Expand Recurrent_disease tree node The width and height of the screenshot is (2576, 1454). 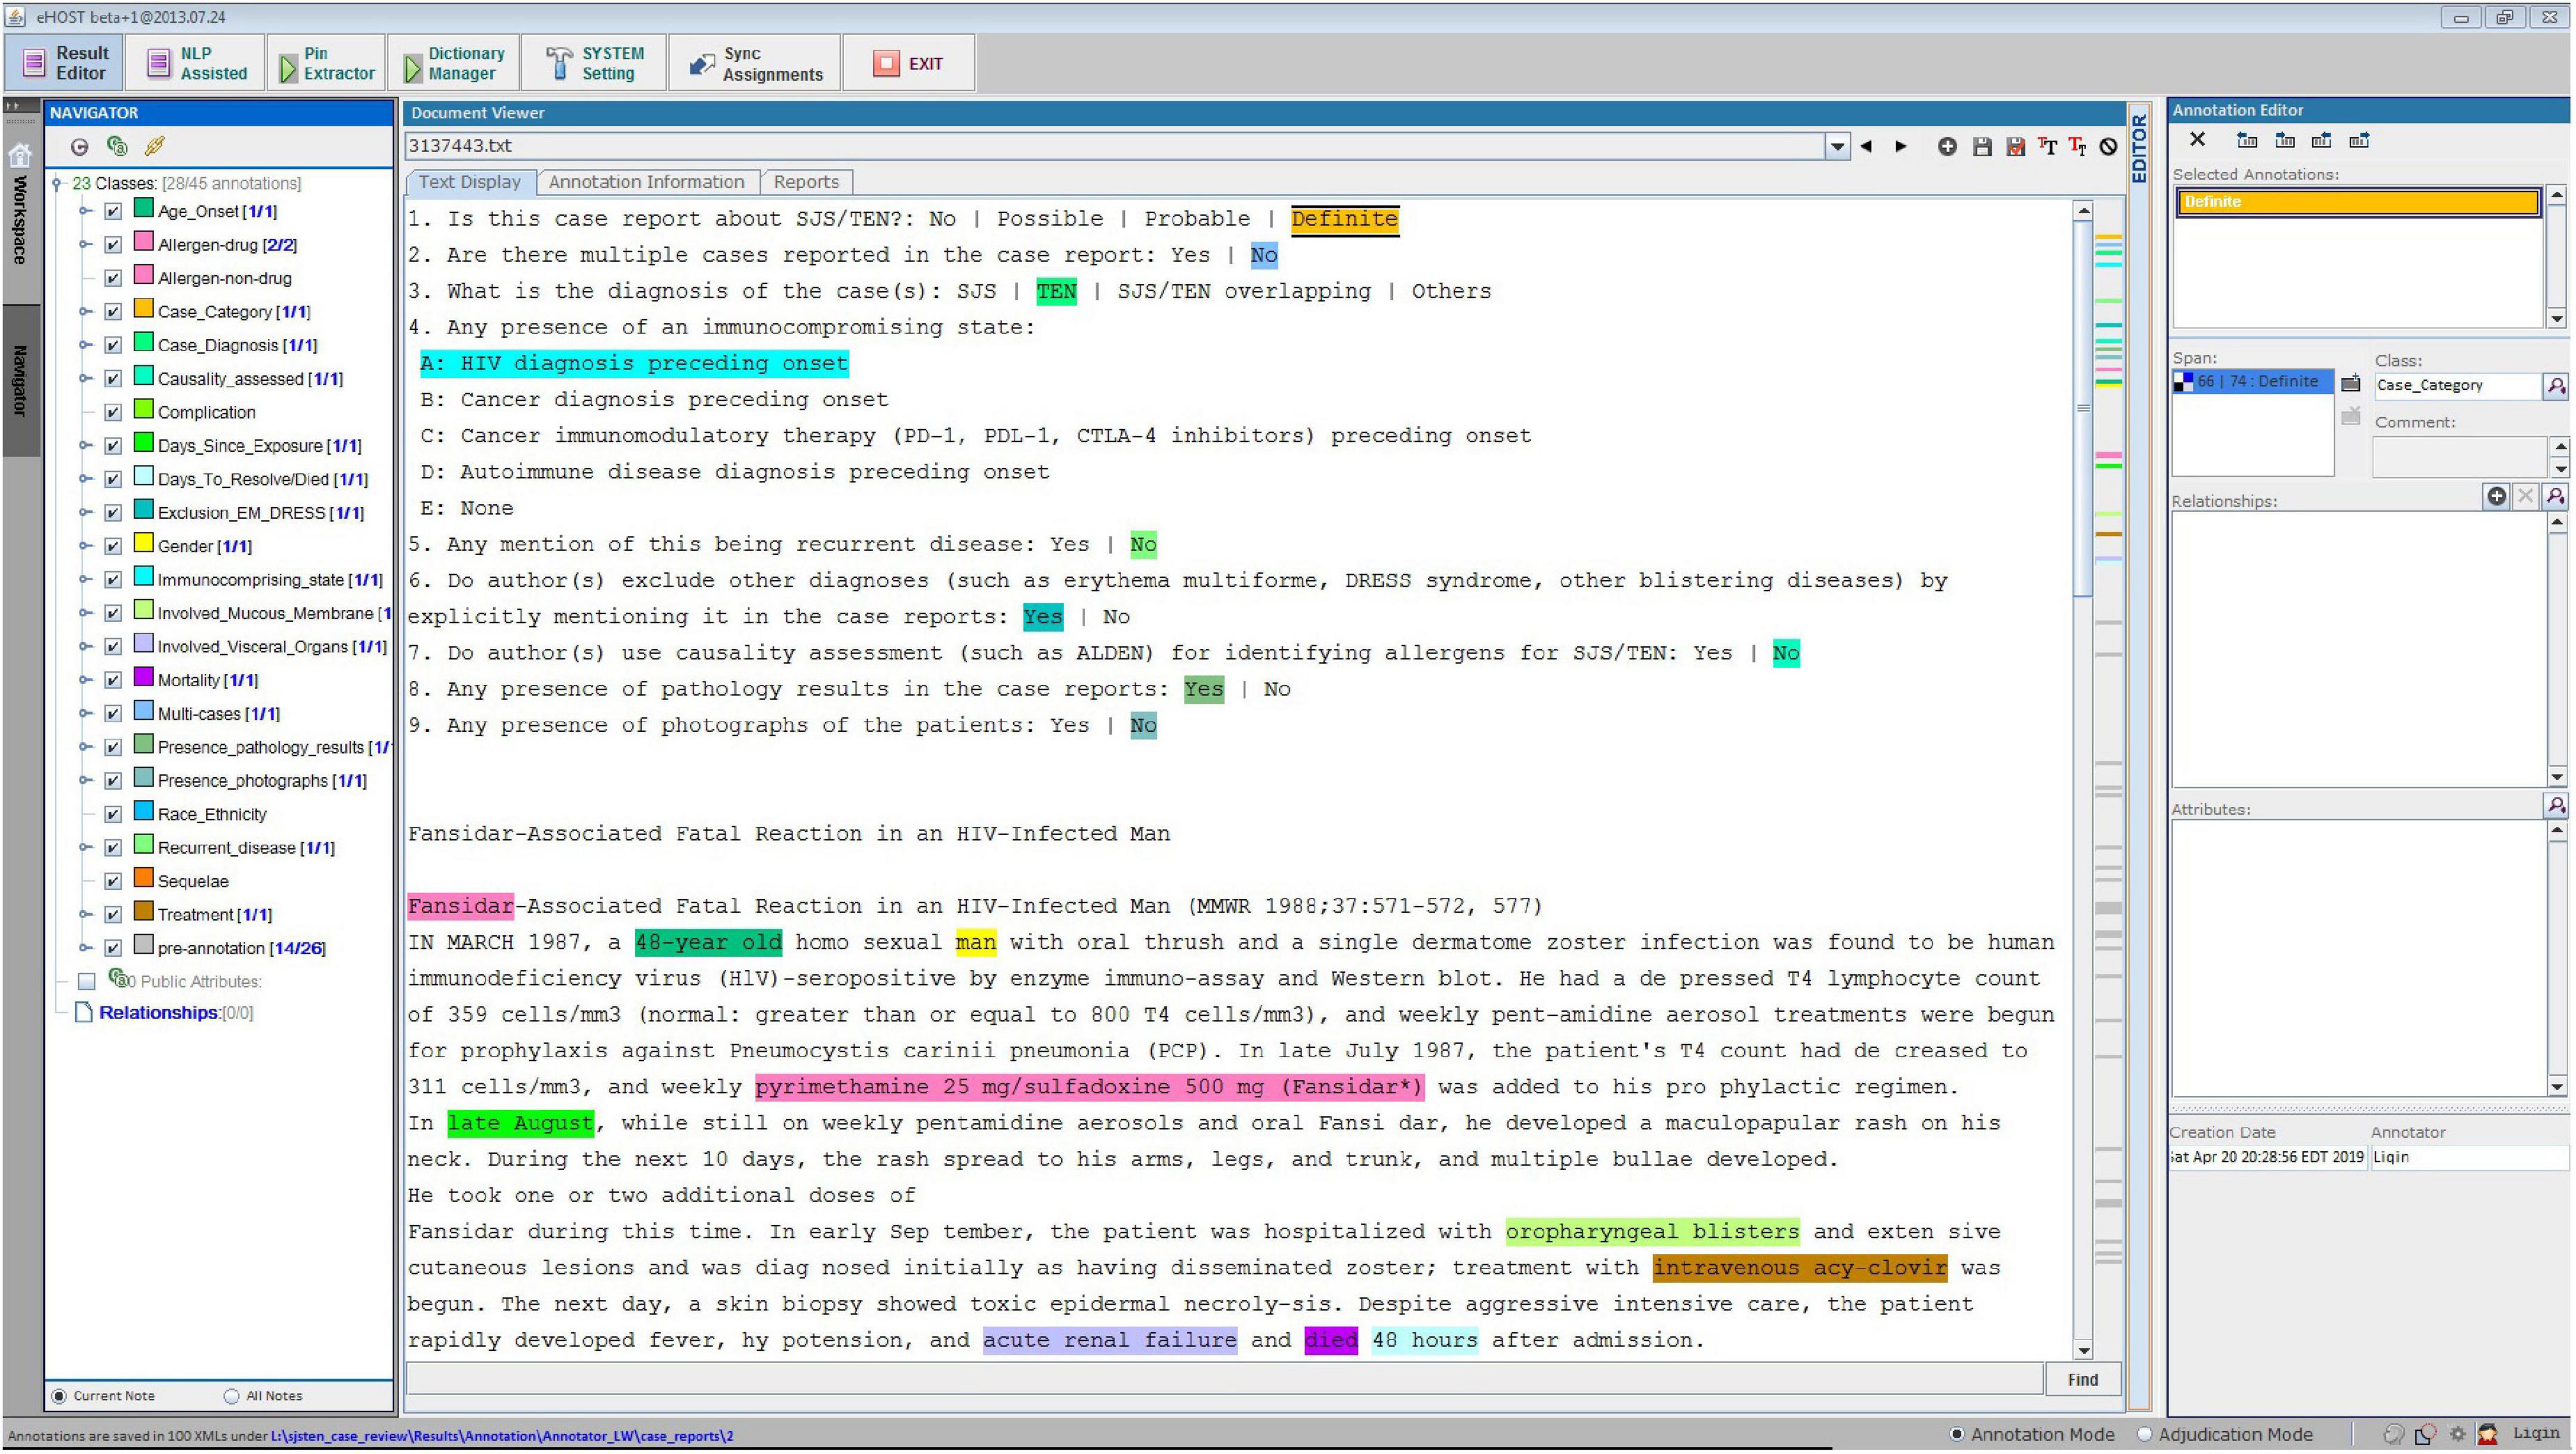click(86, 847)
